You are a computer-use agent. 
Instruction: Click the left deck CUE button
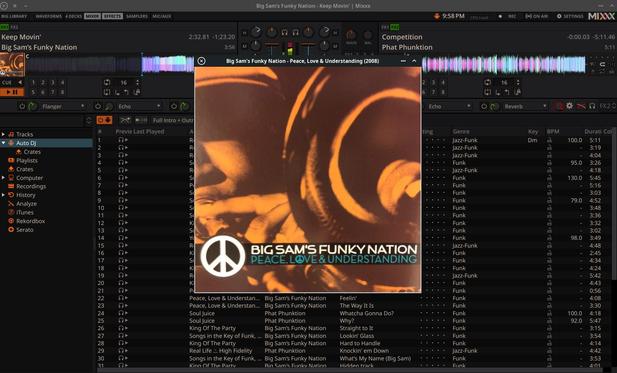[7, 82]
